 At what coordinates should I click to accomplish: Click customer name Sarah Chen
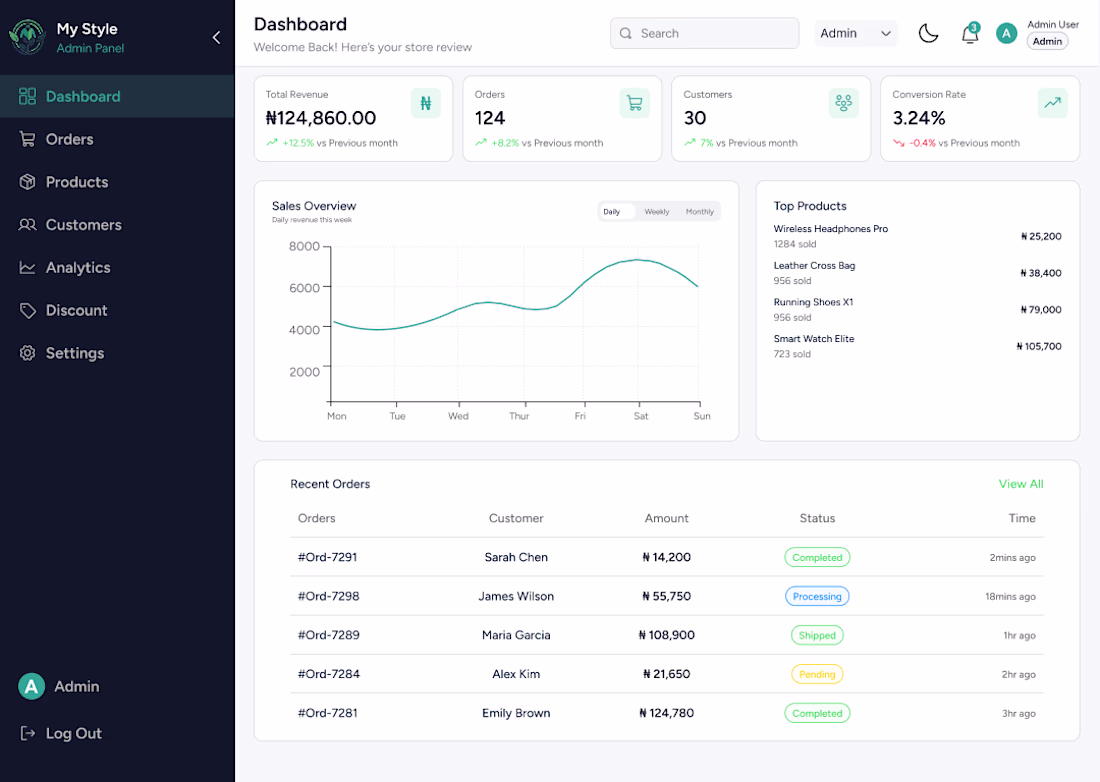pos(516,557)
